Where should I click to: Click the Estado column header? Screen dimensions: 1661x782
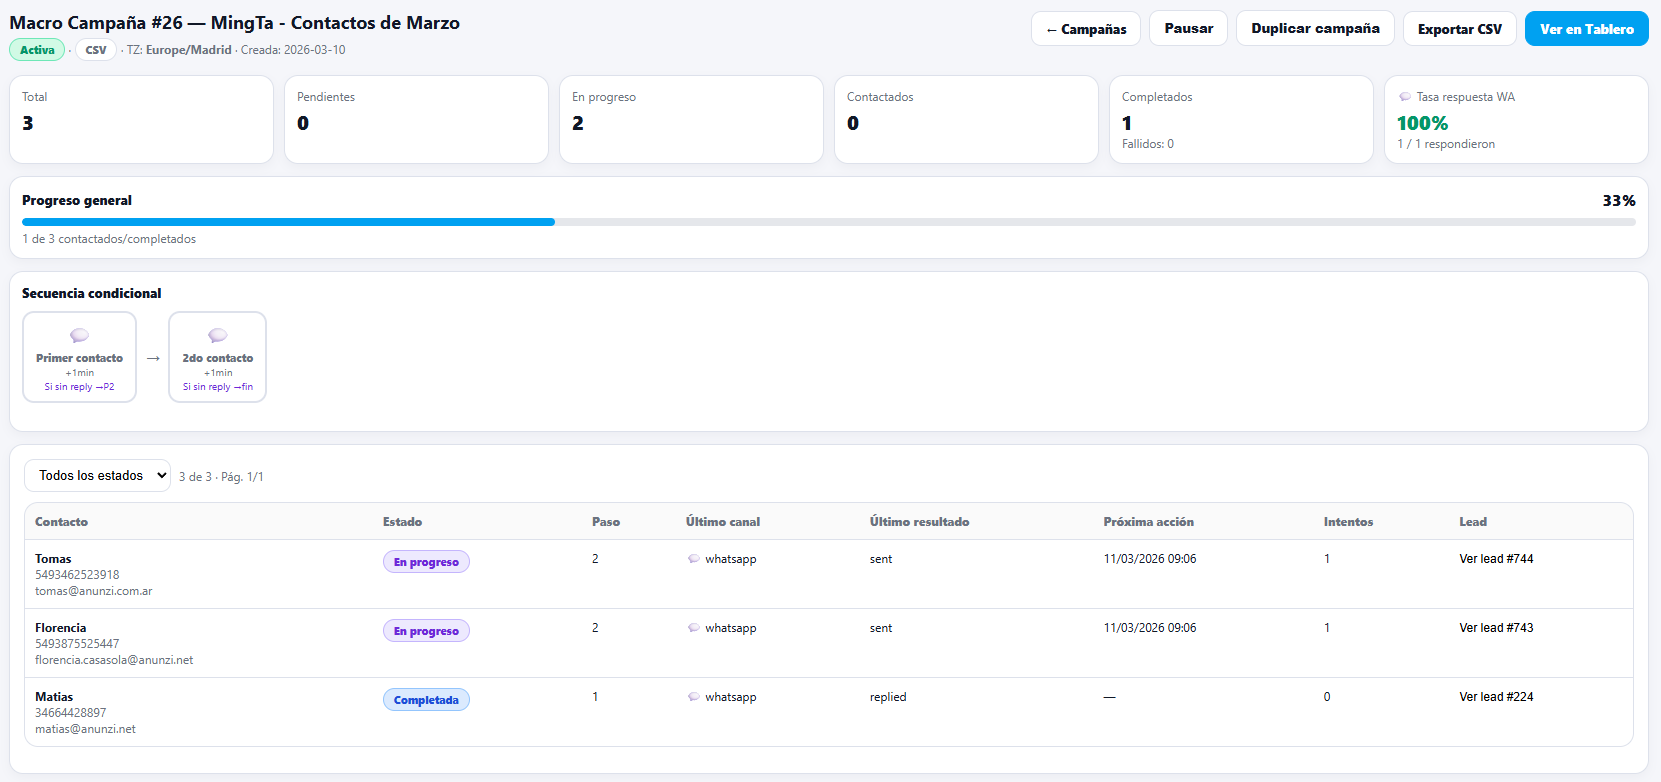pyautogui.click(x=402, y=522)
